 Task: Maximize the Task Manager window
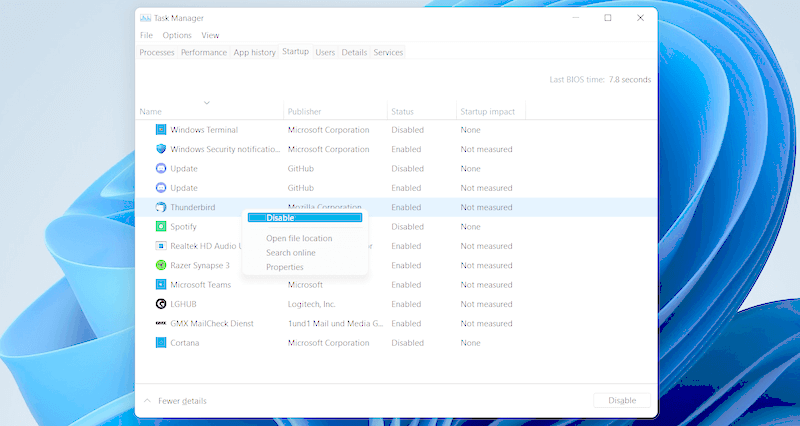(x=608, y=18)
